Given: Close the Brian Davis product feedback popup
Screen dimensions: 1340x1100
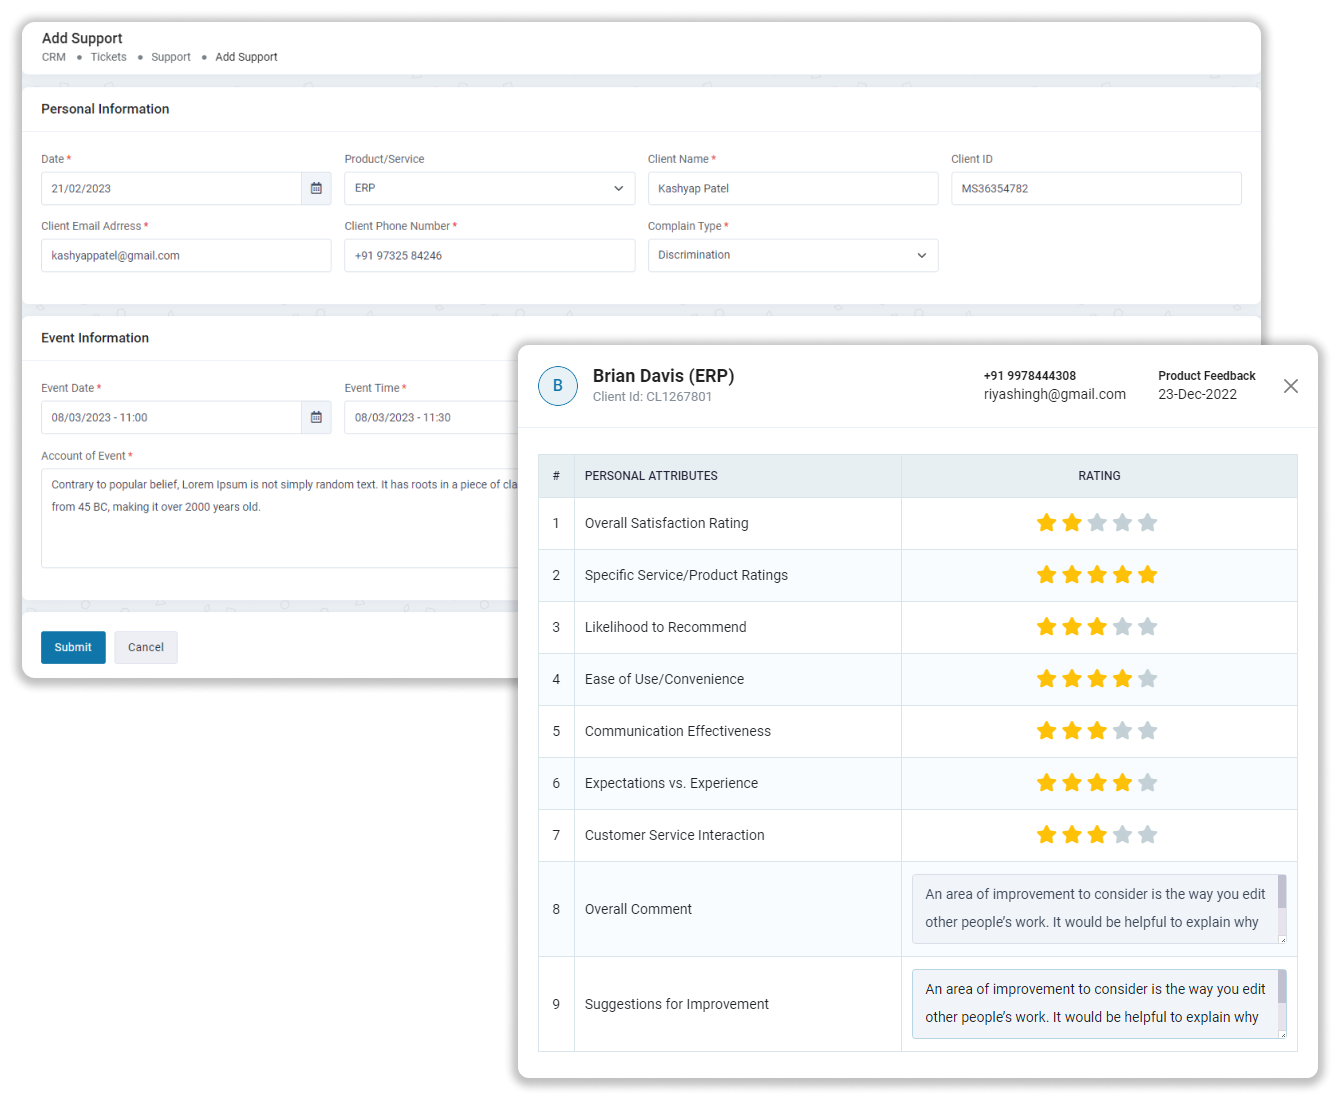Looking at the screenshot, I should click(1291, 386).
